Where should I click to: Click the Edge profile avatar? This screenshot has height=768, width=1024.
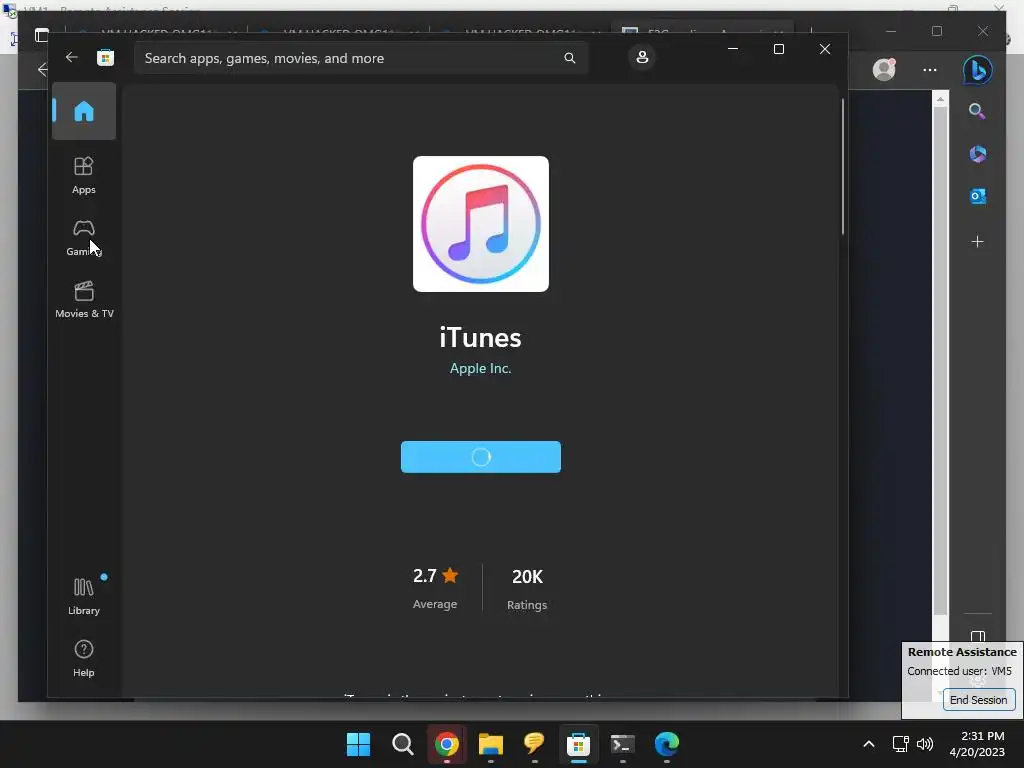point(884,69)
